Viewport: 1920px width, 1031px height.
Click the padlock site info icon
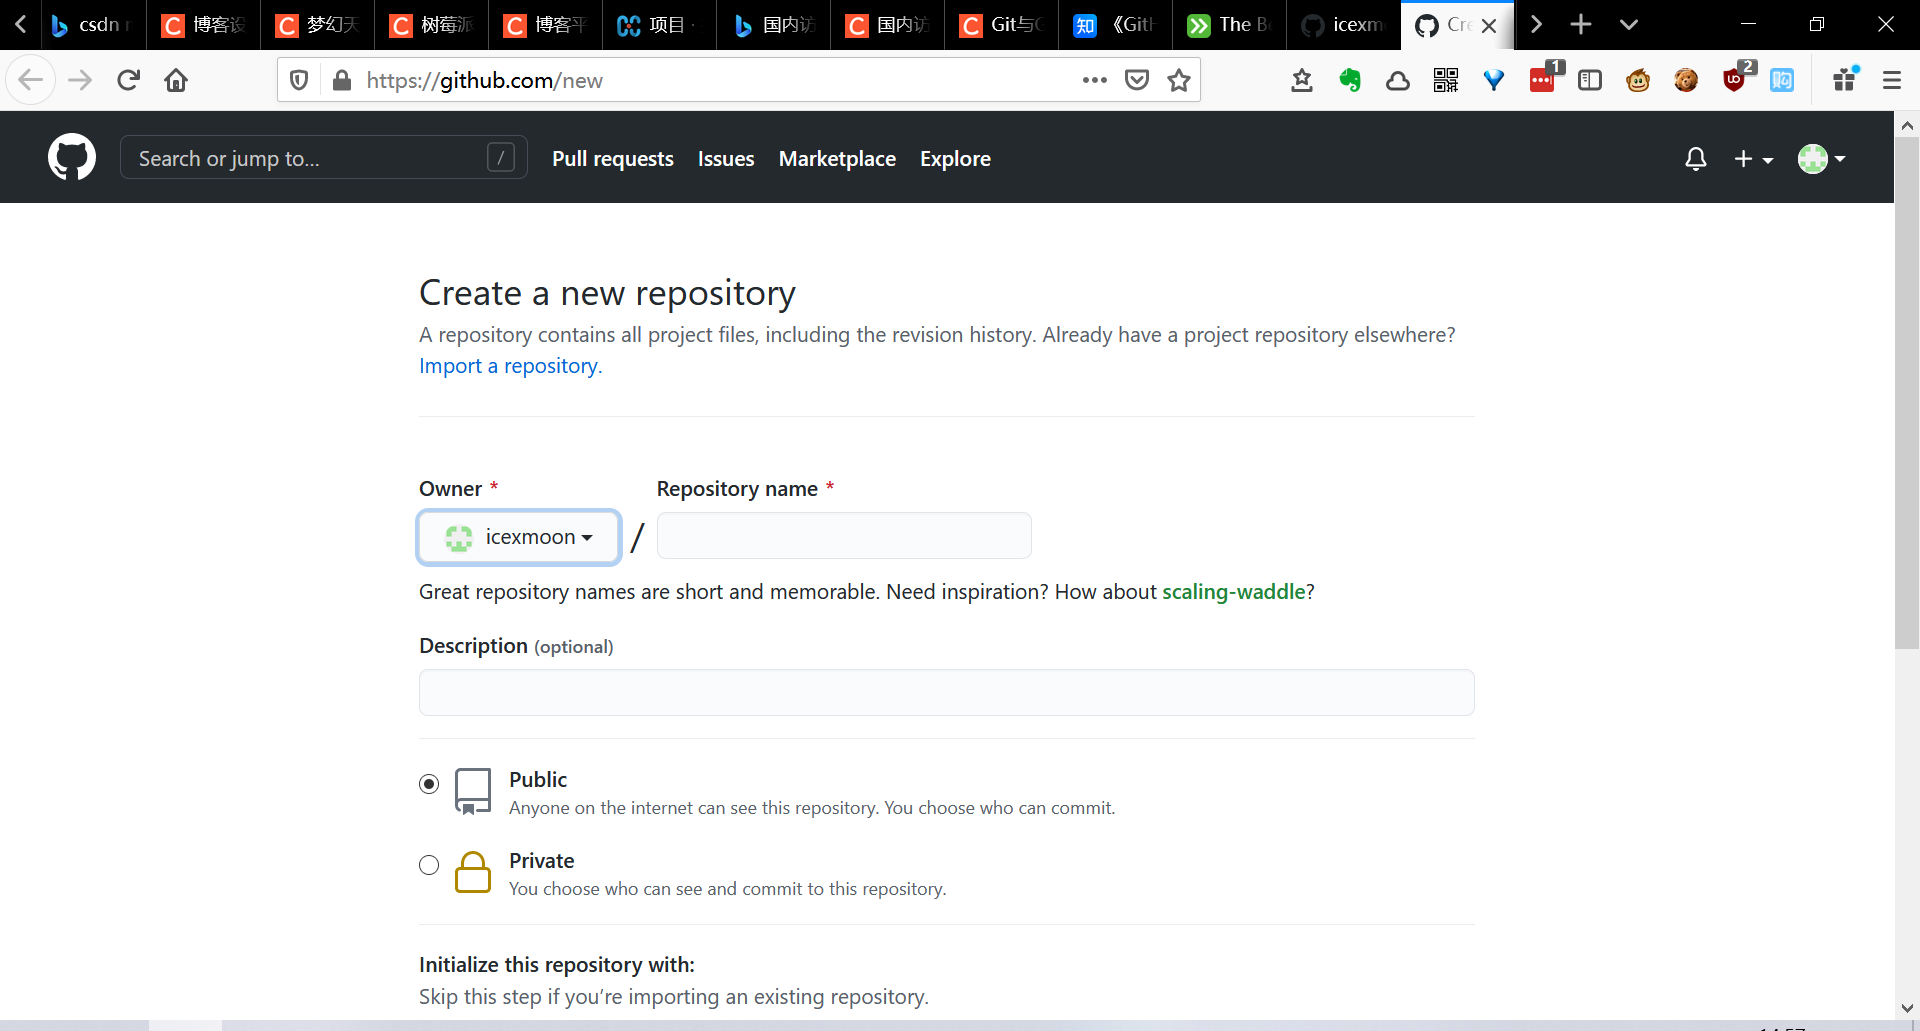coord(342,80)
